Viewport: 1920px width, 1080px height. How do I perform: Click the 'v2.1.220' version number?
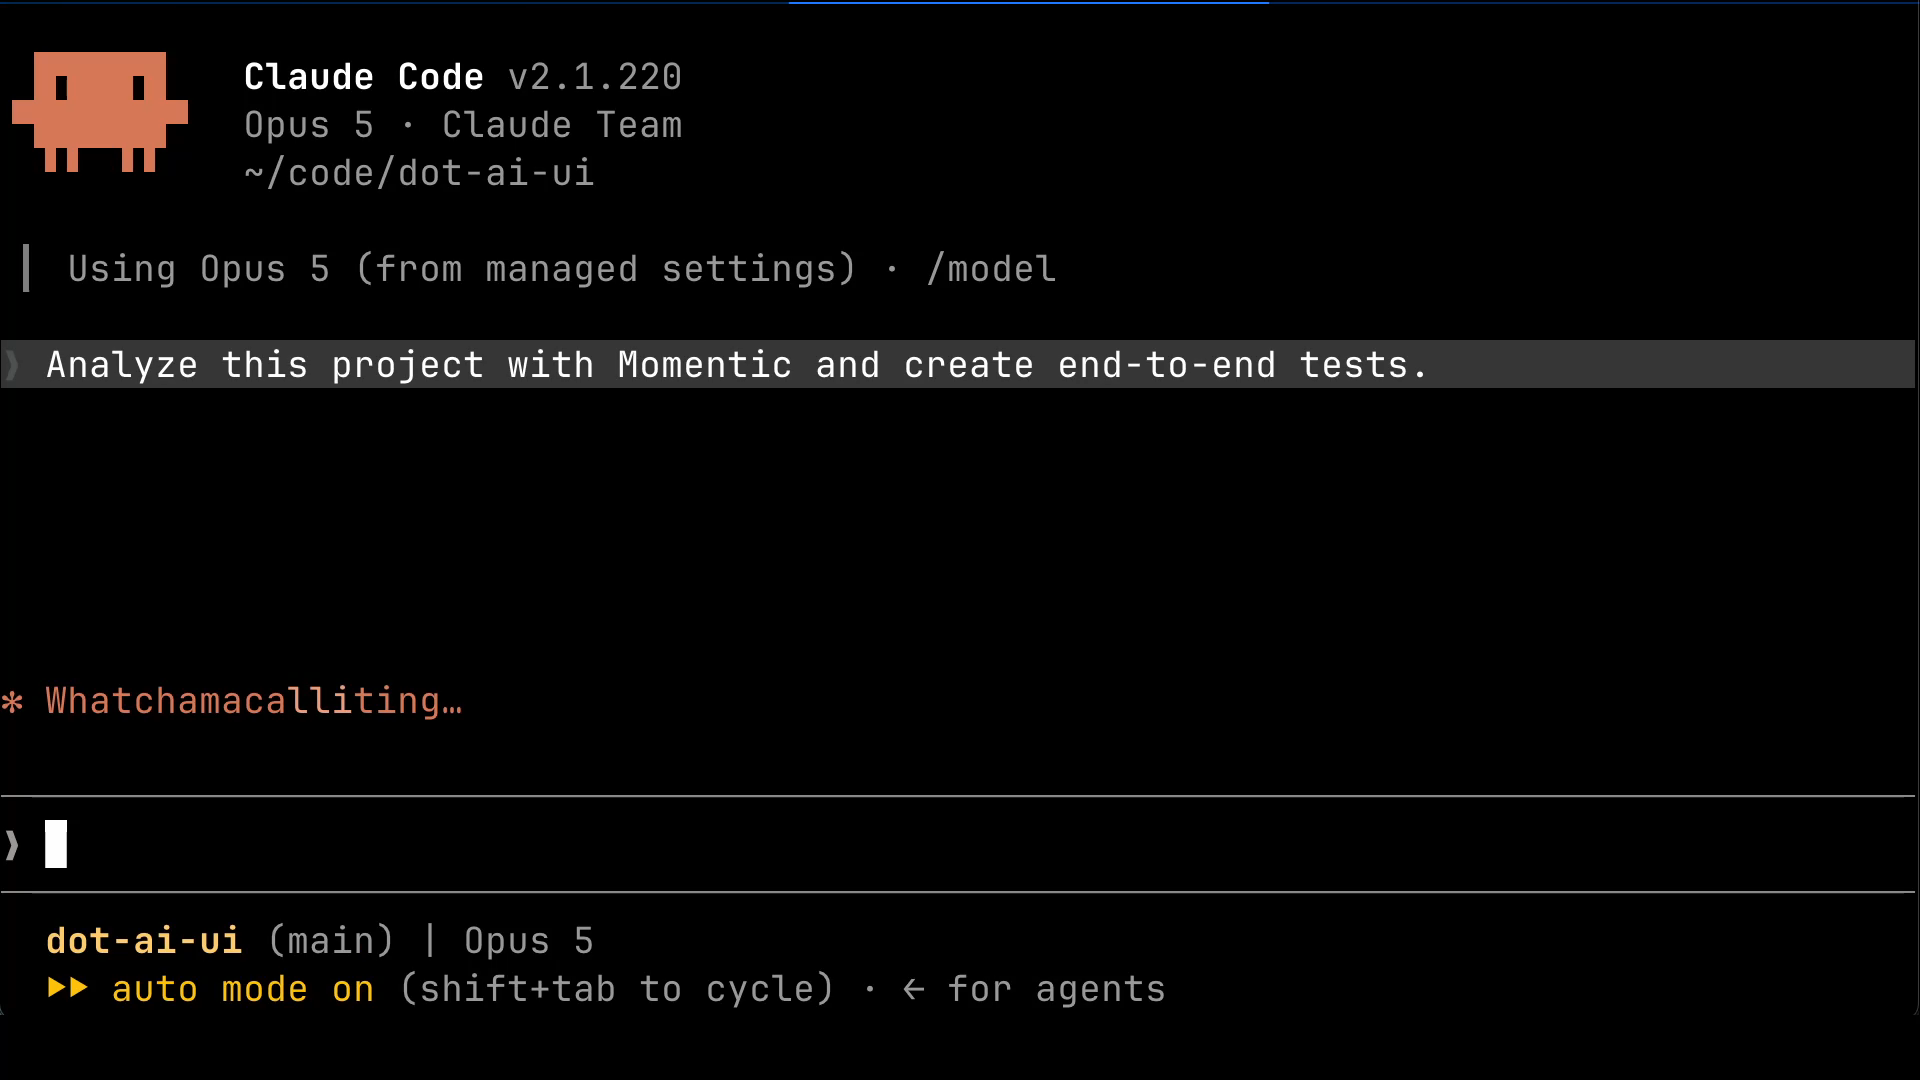point(595,77)
